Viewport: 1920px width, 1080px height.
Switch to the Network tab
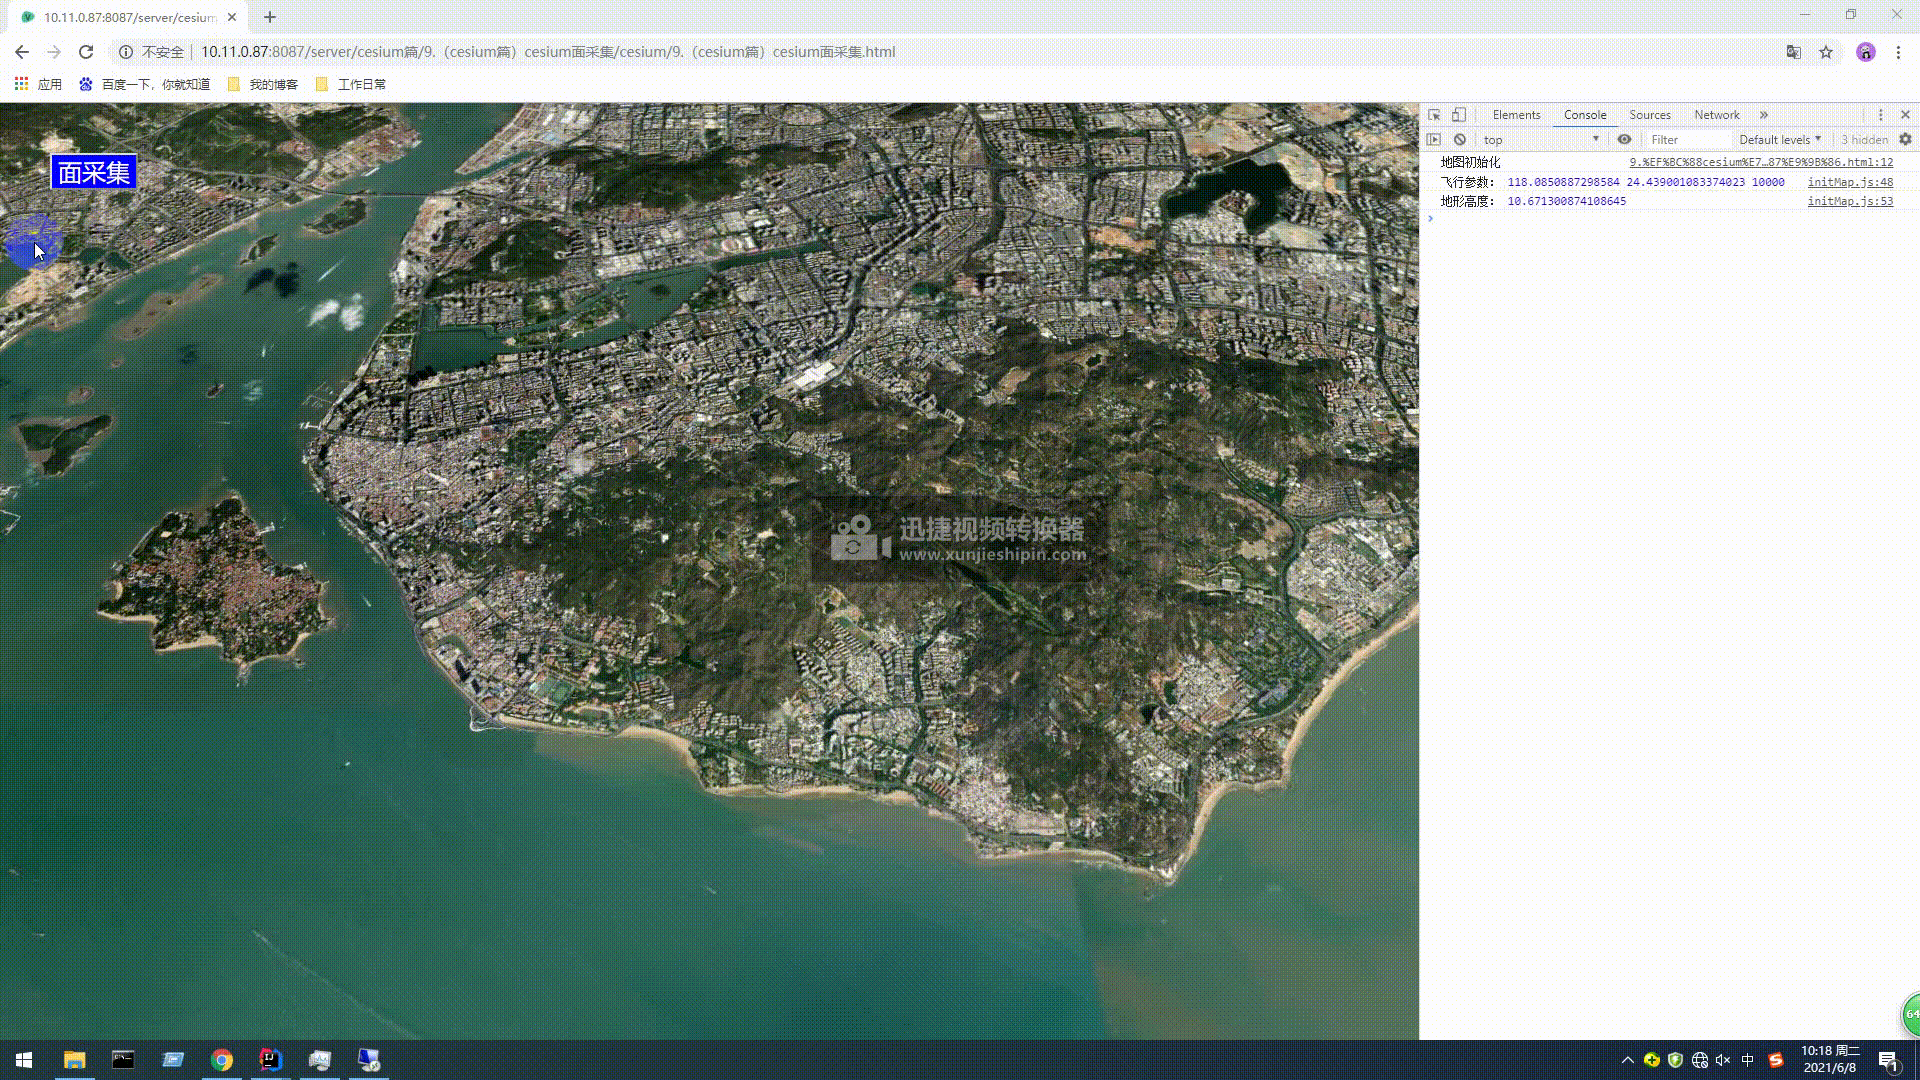pos(1716,115)
